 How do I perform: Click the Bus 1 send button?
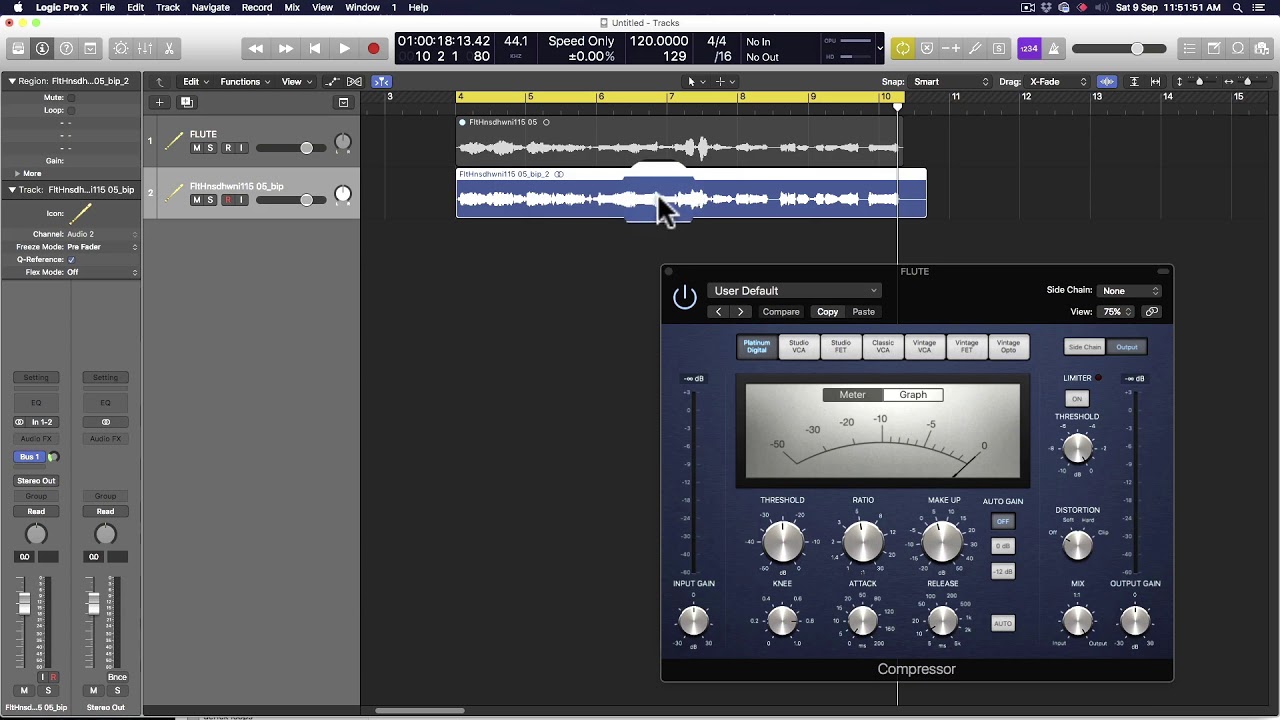(x=30, y=457)
